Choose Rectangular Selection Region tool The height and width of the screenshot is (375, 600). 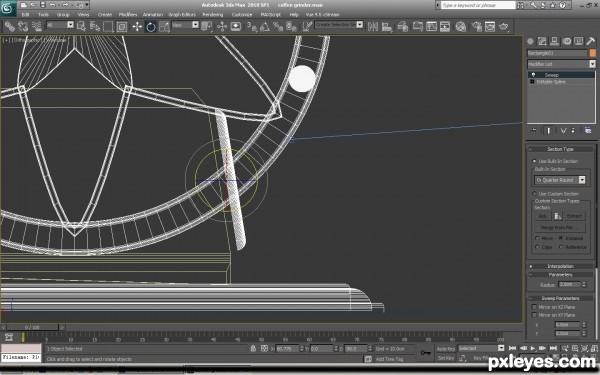tap(108, 26)
